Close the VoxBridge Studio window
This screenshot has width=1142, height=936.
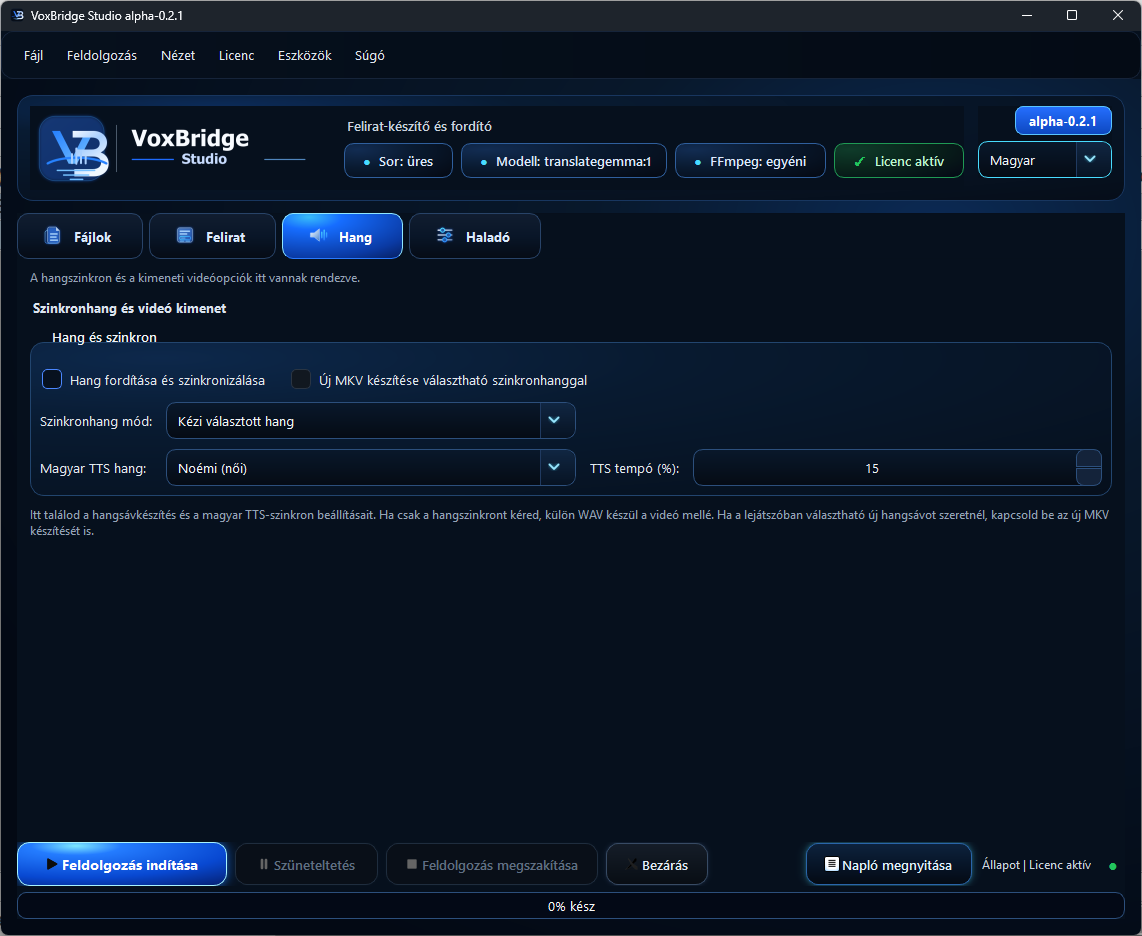click(x=1118, y=15)
